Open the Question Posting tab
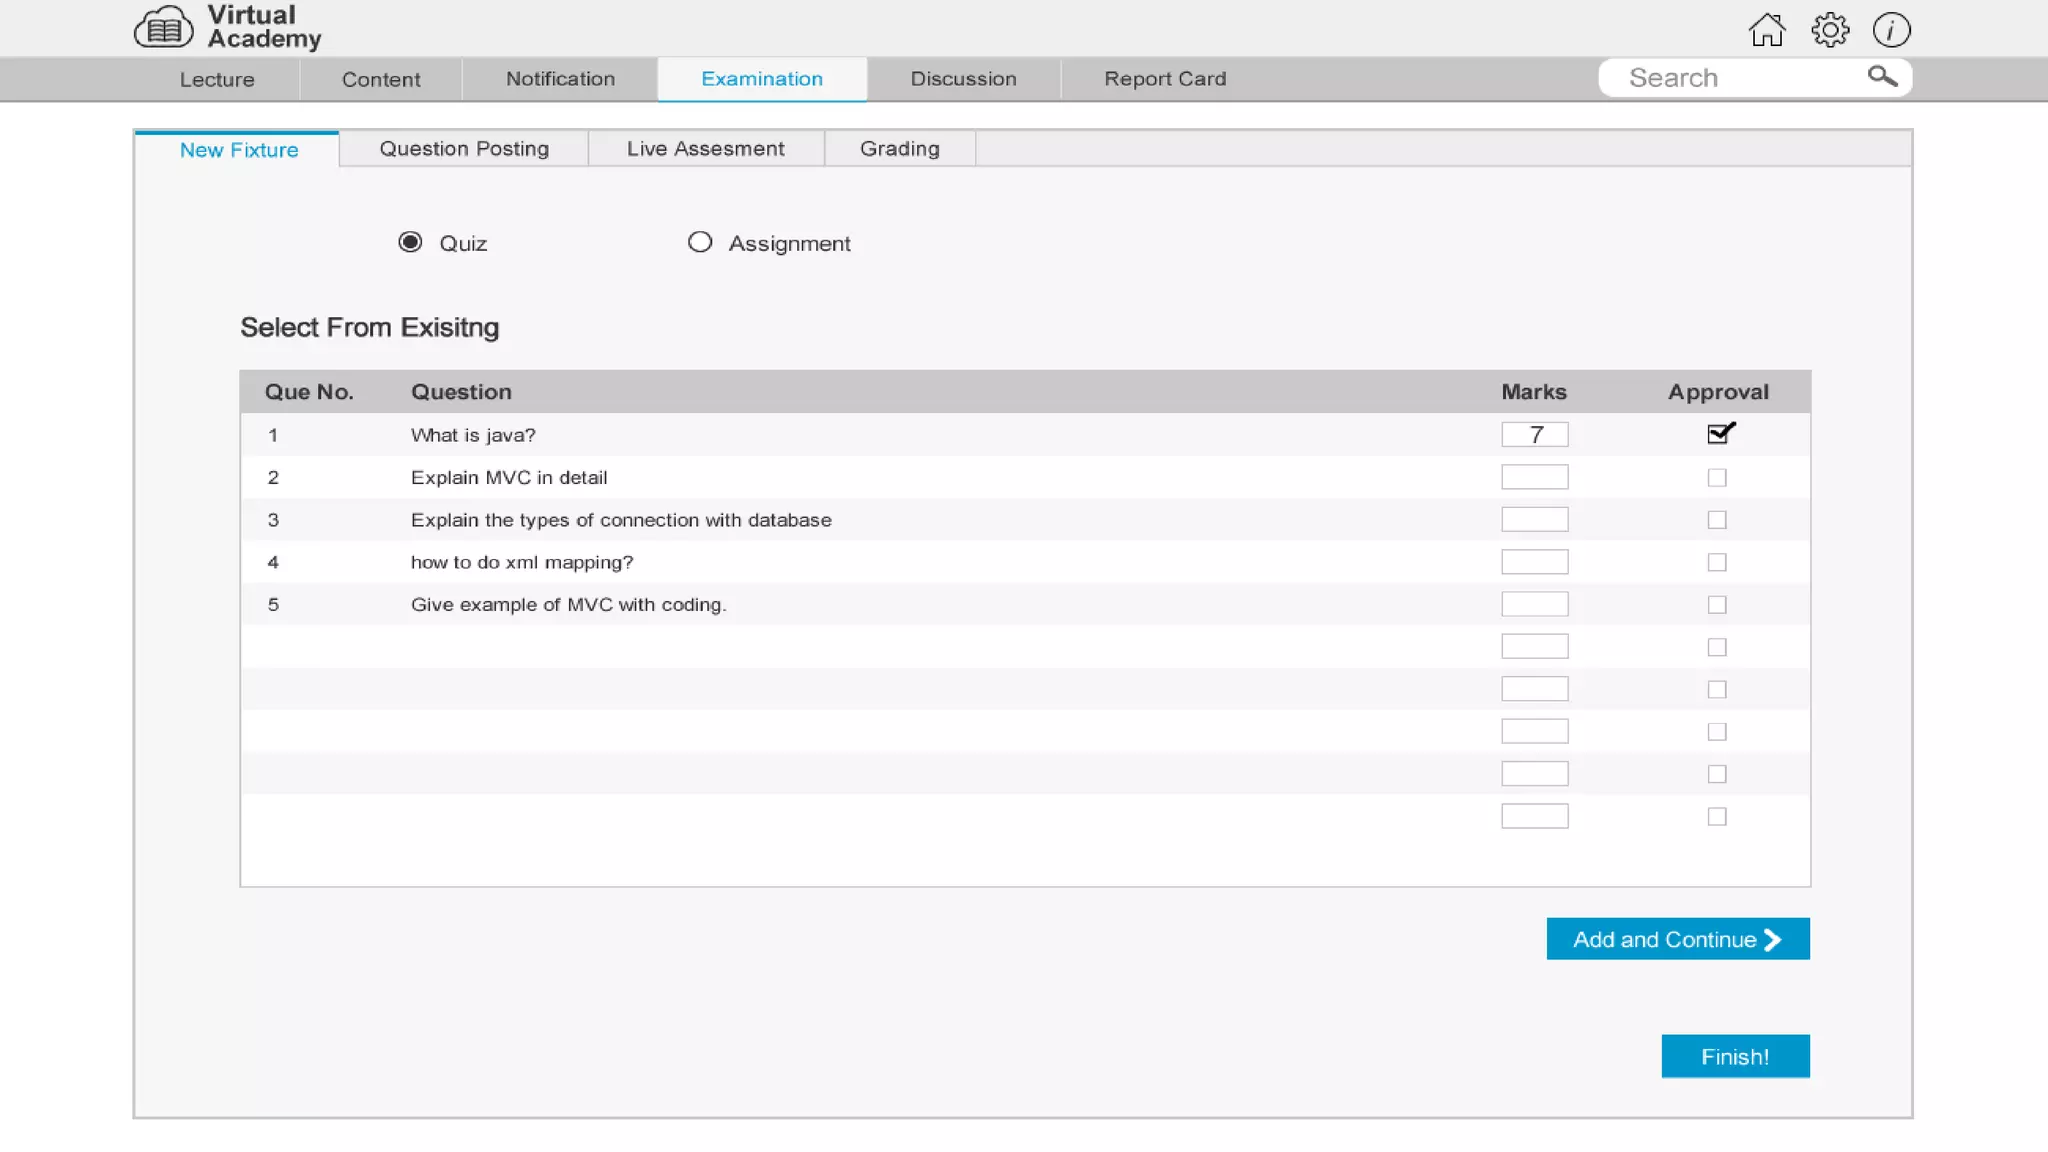Image resolution: width=2048 pixels, height=1152 pixels. click(464, 149)
